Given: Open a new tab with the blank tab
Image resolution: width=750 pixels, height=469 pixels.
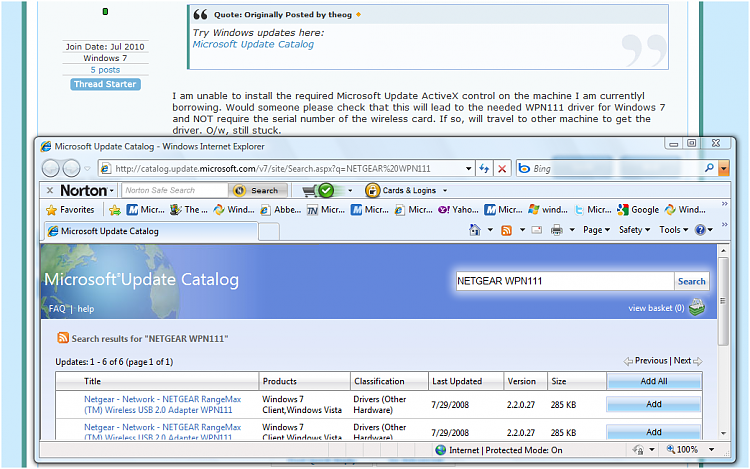Looking at the screenshot, I should 269,232.
